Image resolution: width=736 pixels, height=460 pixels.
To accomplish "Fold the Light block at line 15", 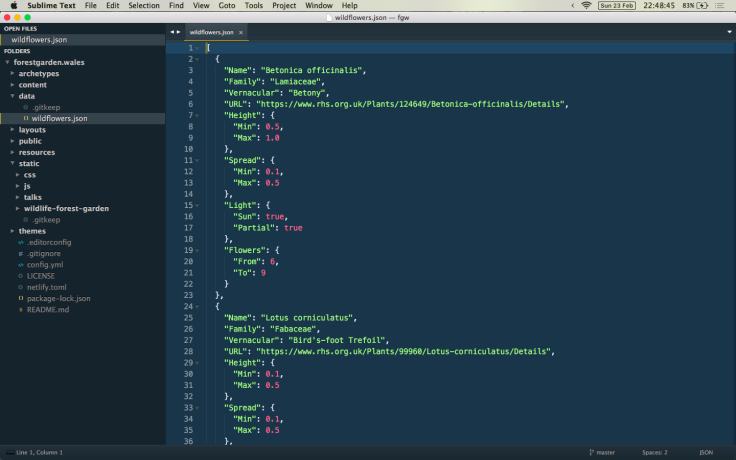I will click(197, 206).
